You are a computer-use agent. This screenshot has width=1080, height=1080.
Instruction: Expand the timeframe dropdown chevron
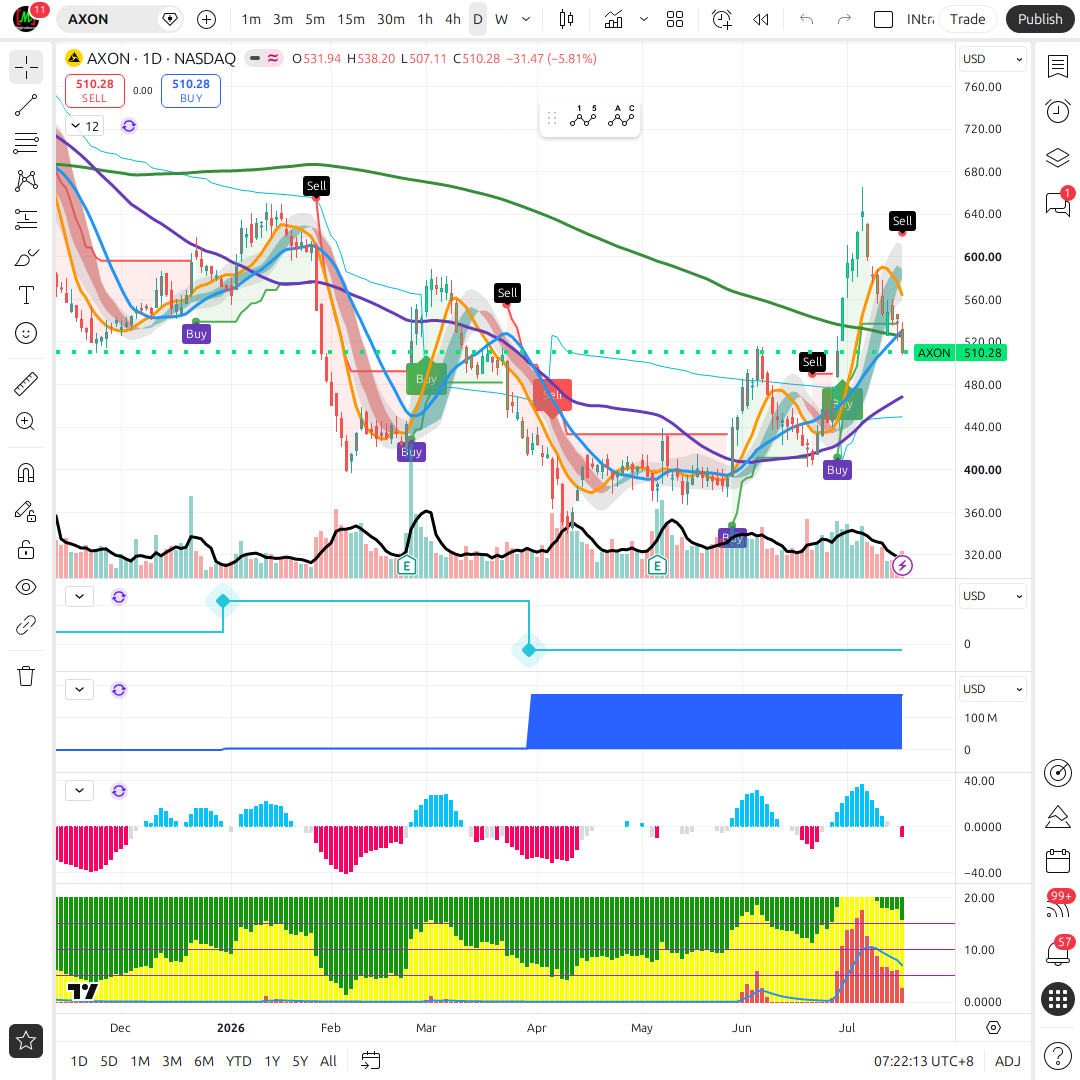(526, 19)
